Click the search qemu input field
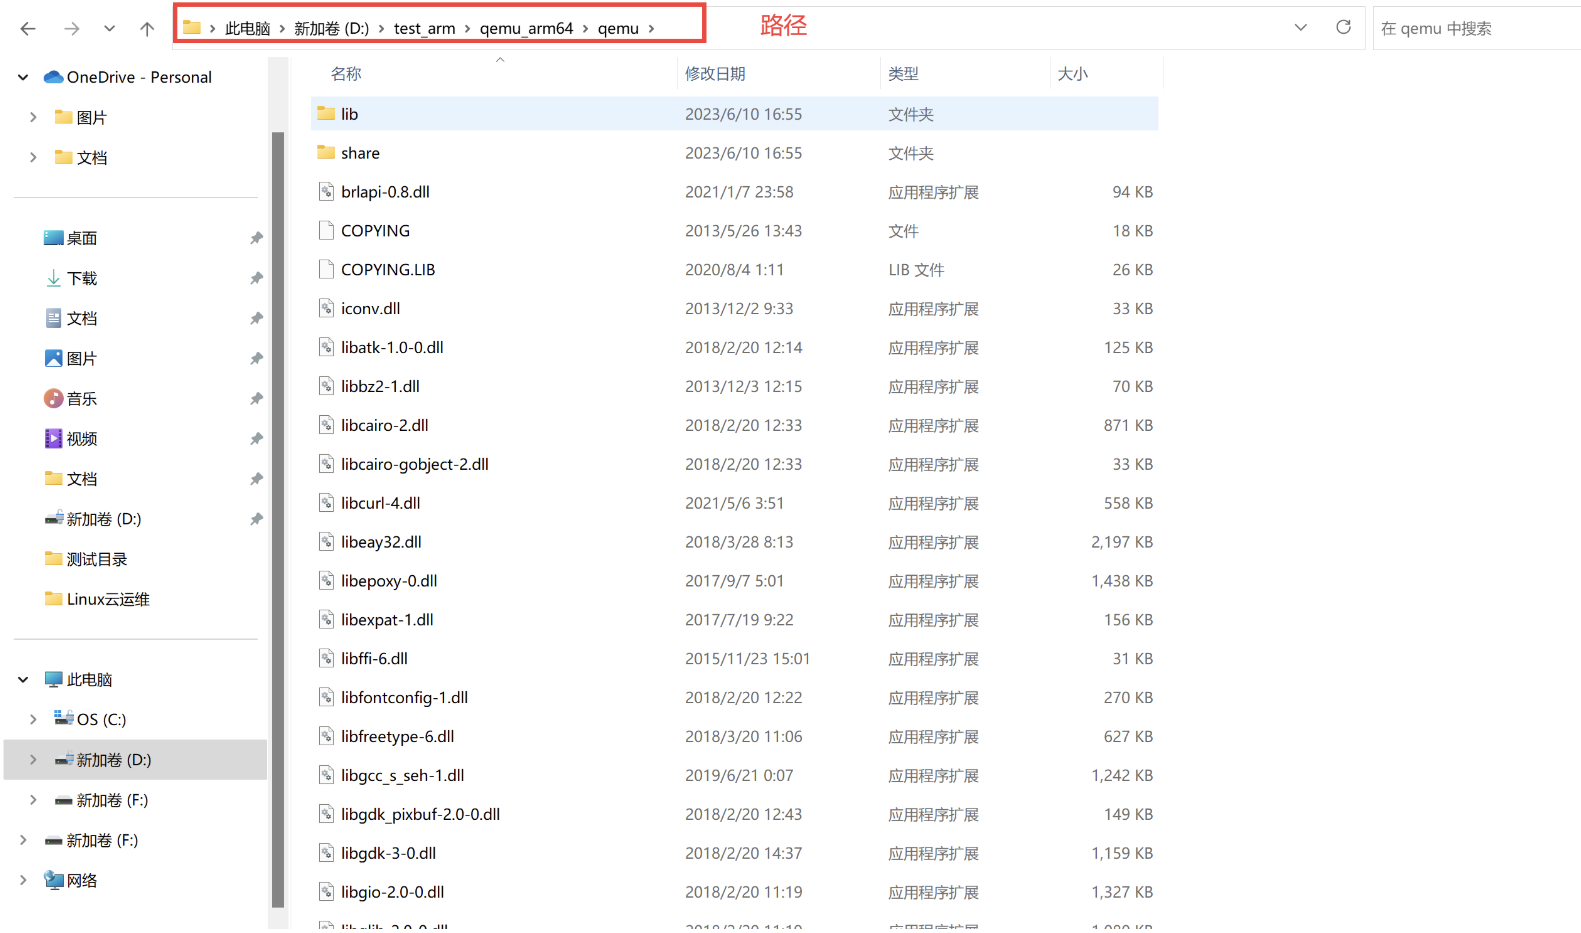1581x933 pixels. [x=1477, y=28]
